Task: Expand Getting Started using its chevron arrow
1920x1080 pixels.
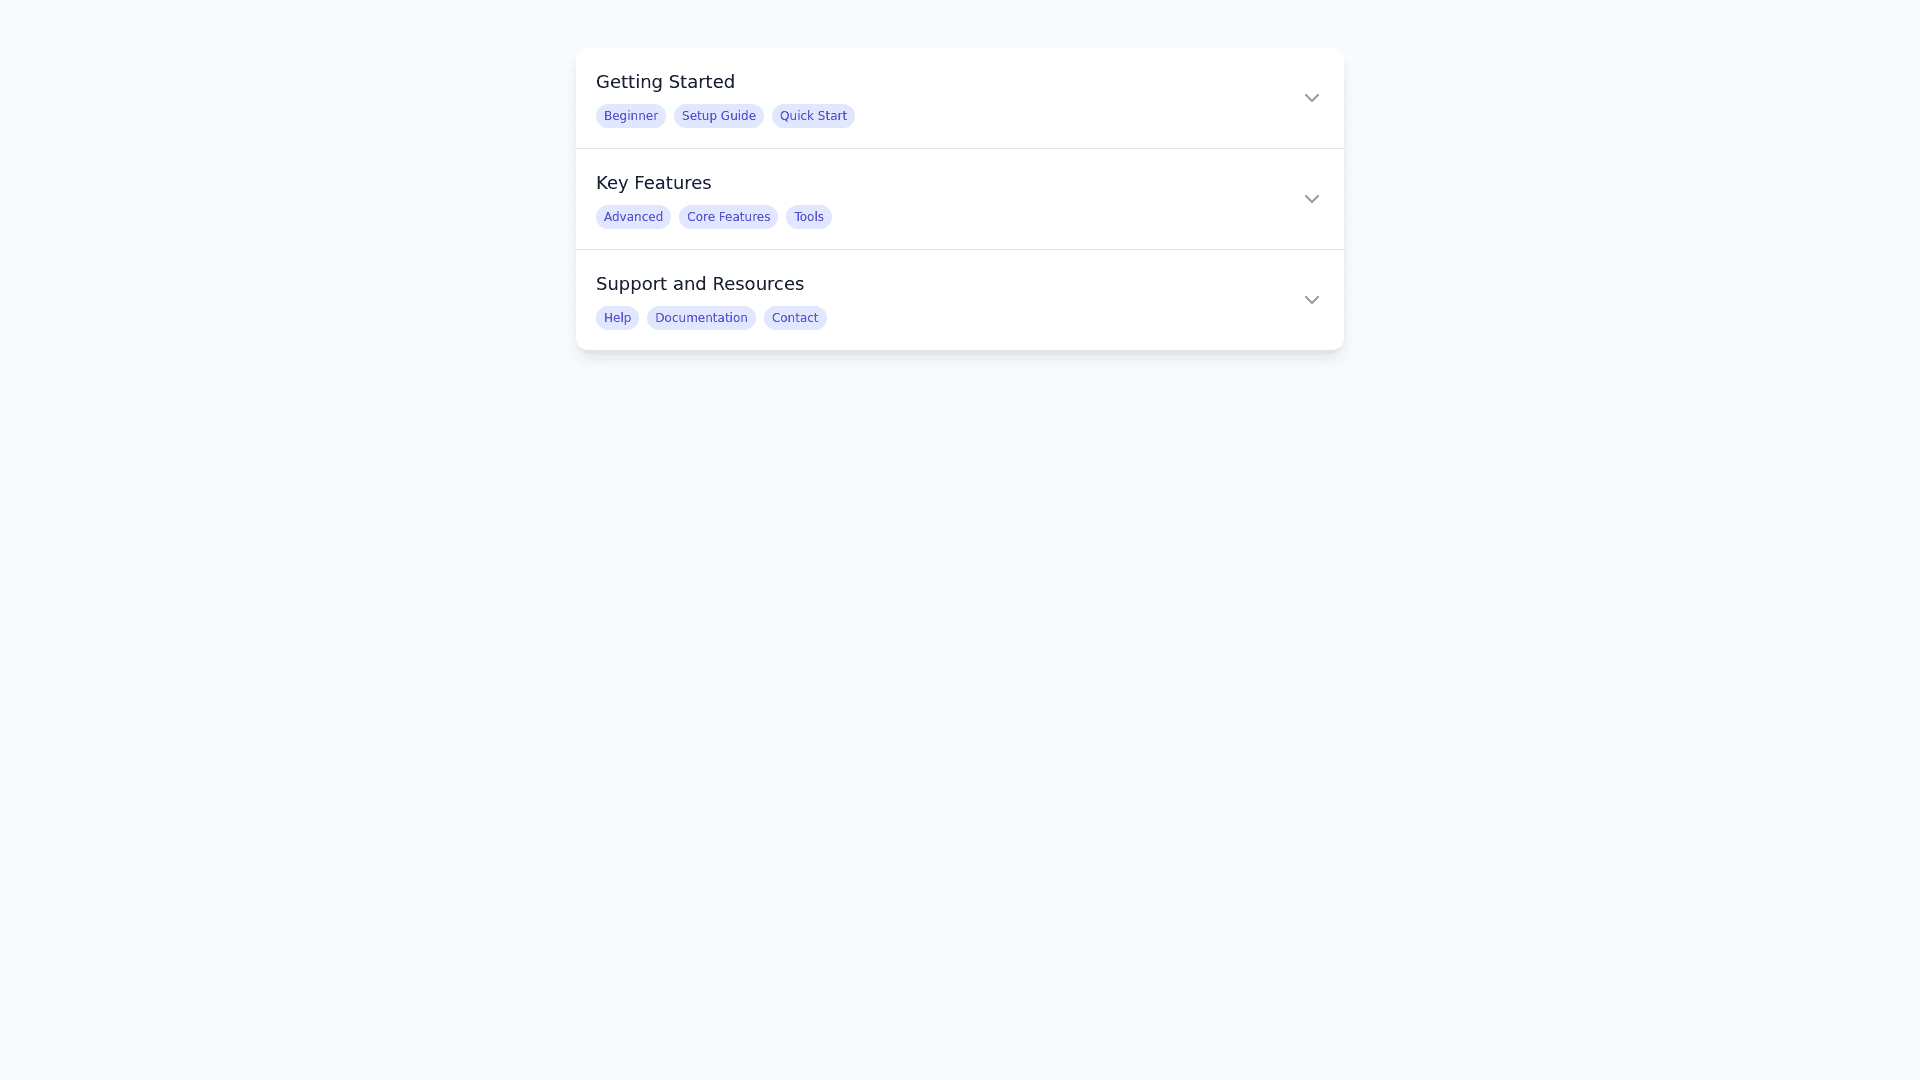Action: (x=1311, y=98)
